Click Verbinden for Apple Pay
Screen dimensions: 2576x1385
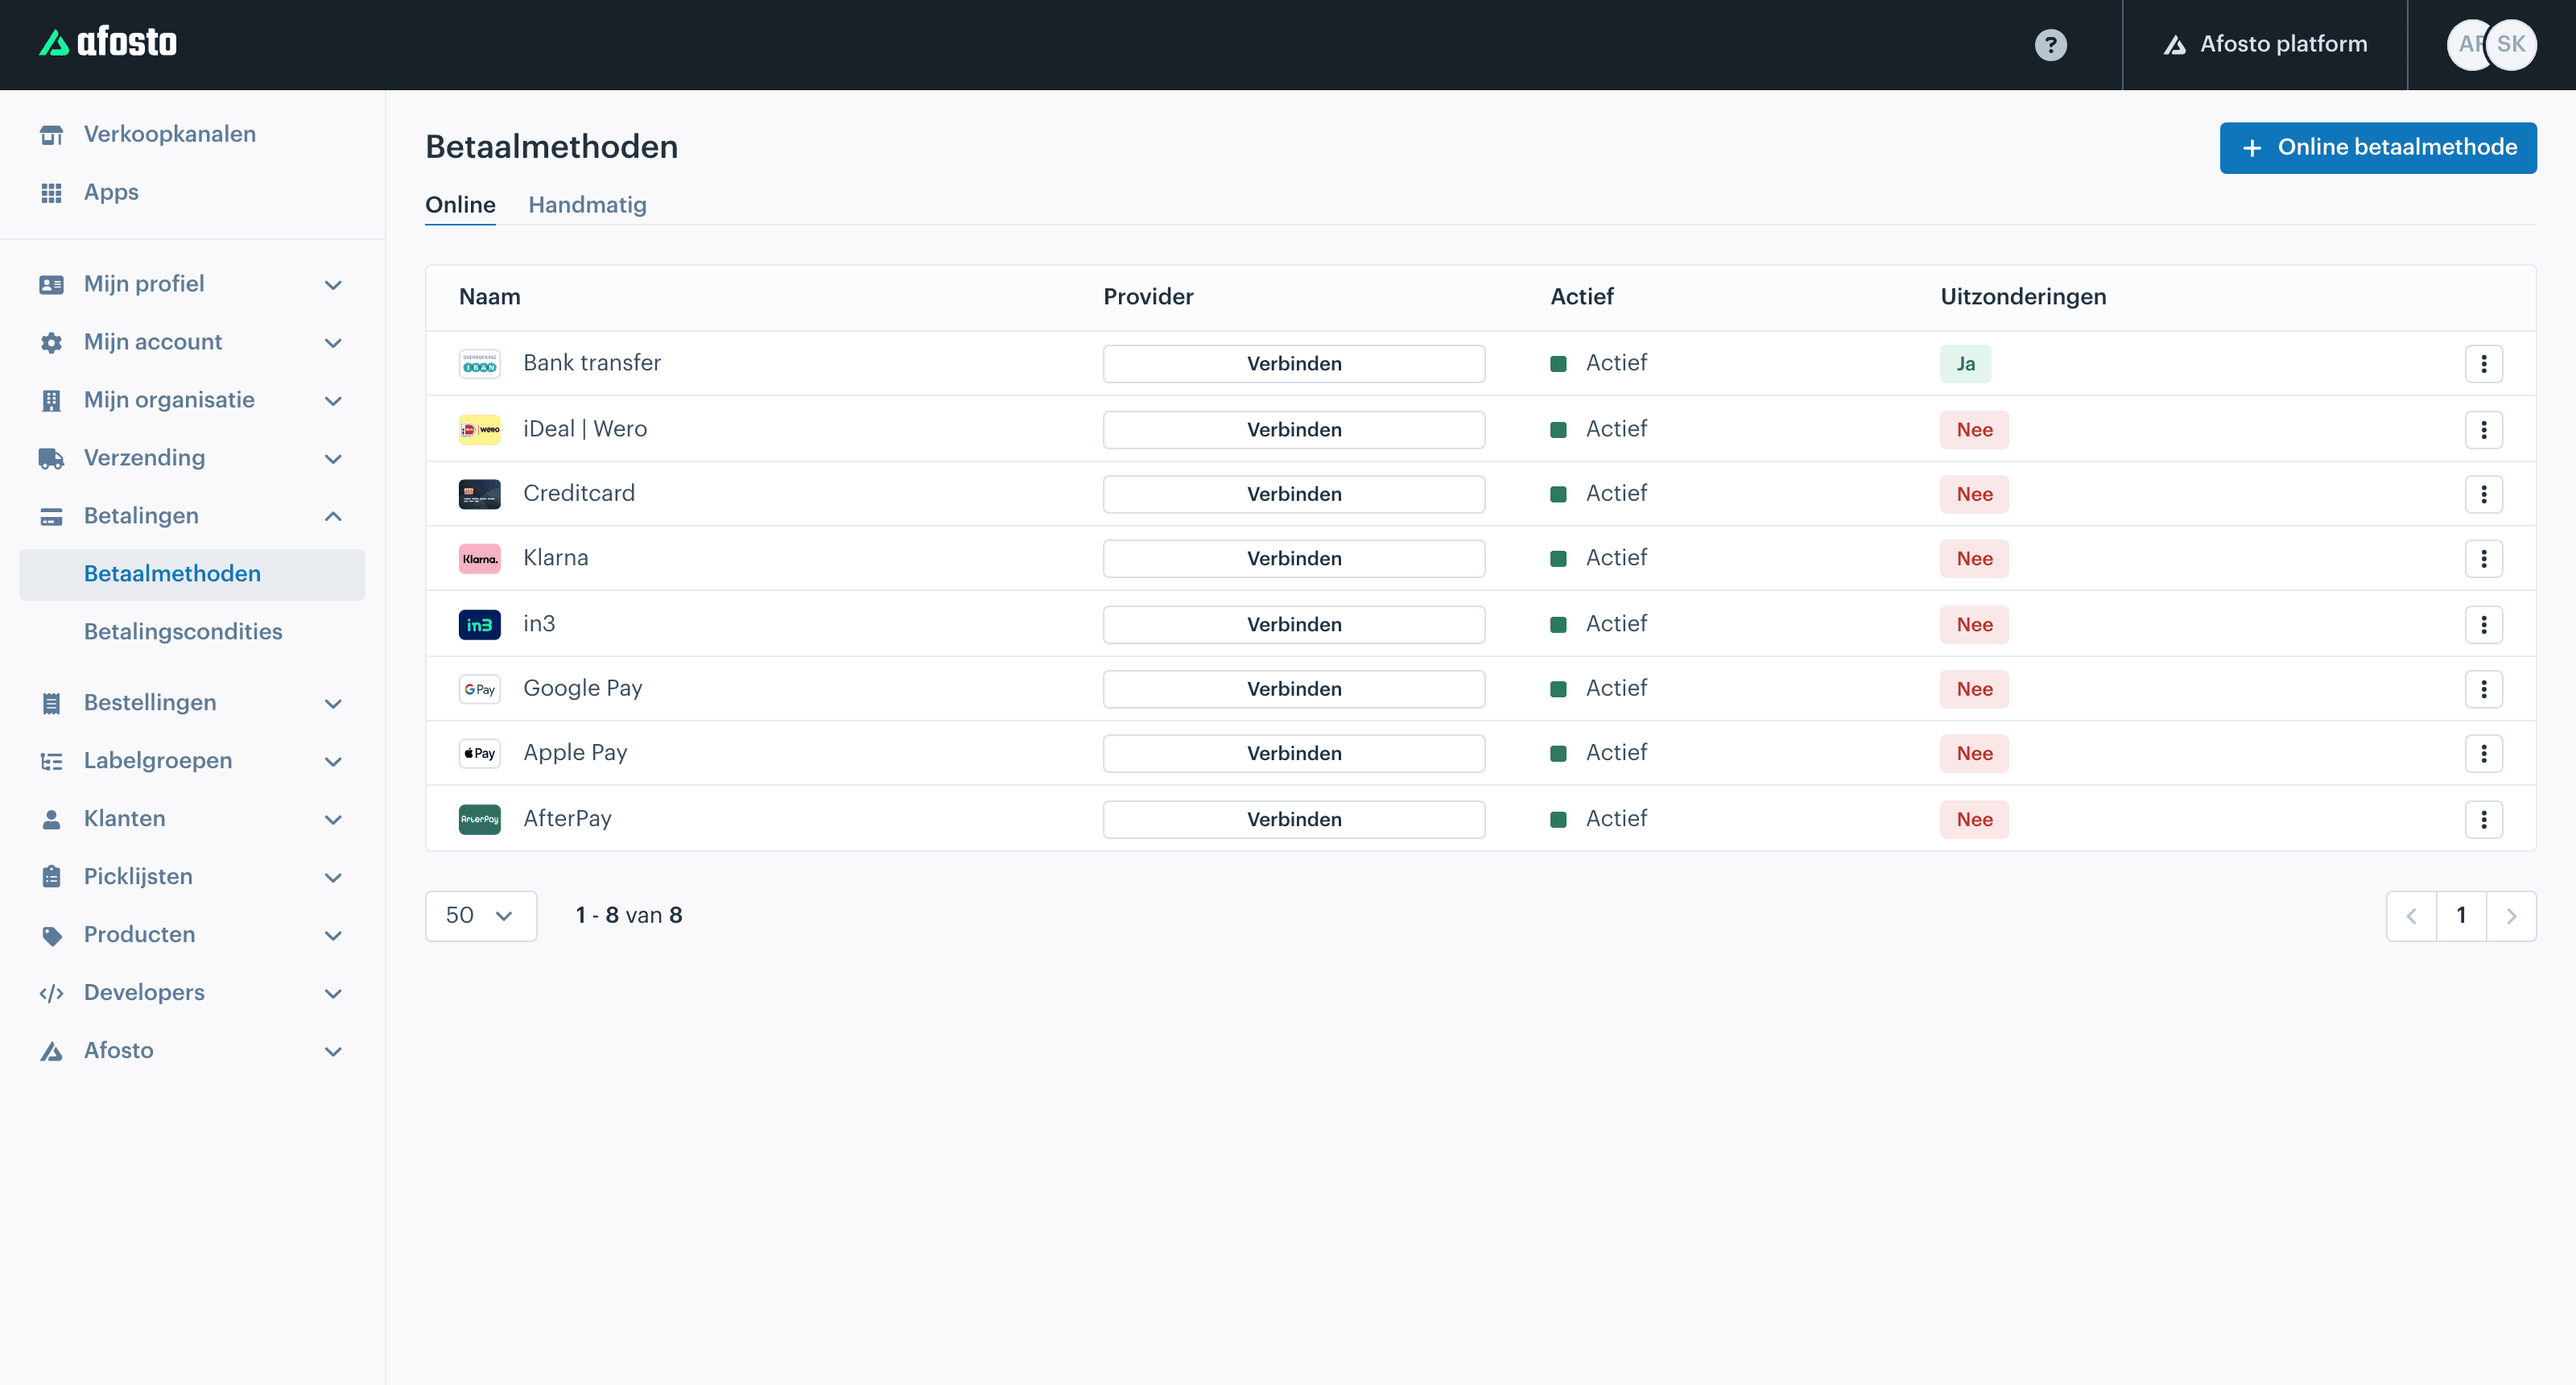1294,754
